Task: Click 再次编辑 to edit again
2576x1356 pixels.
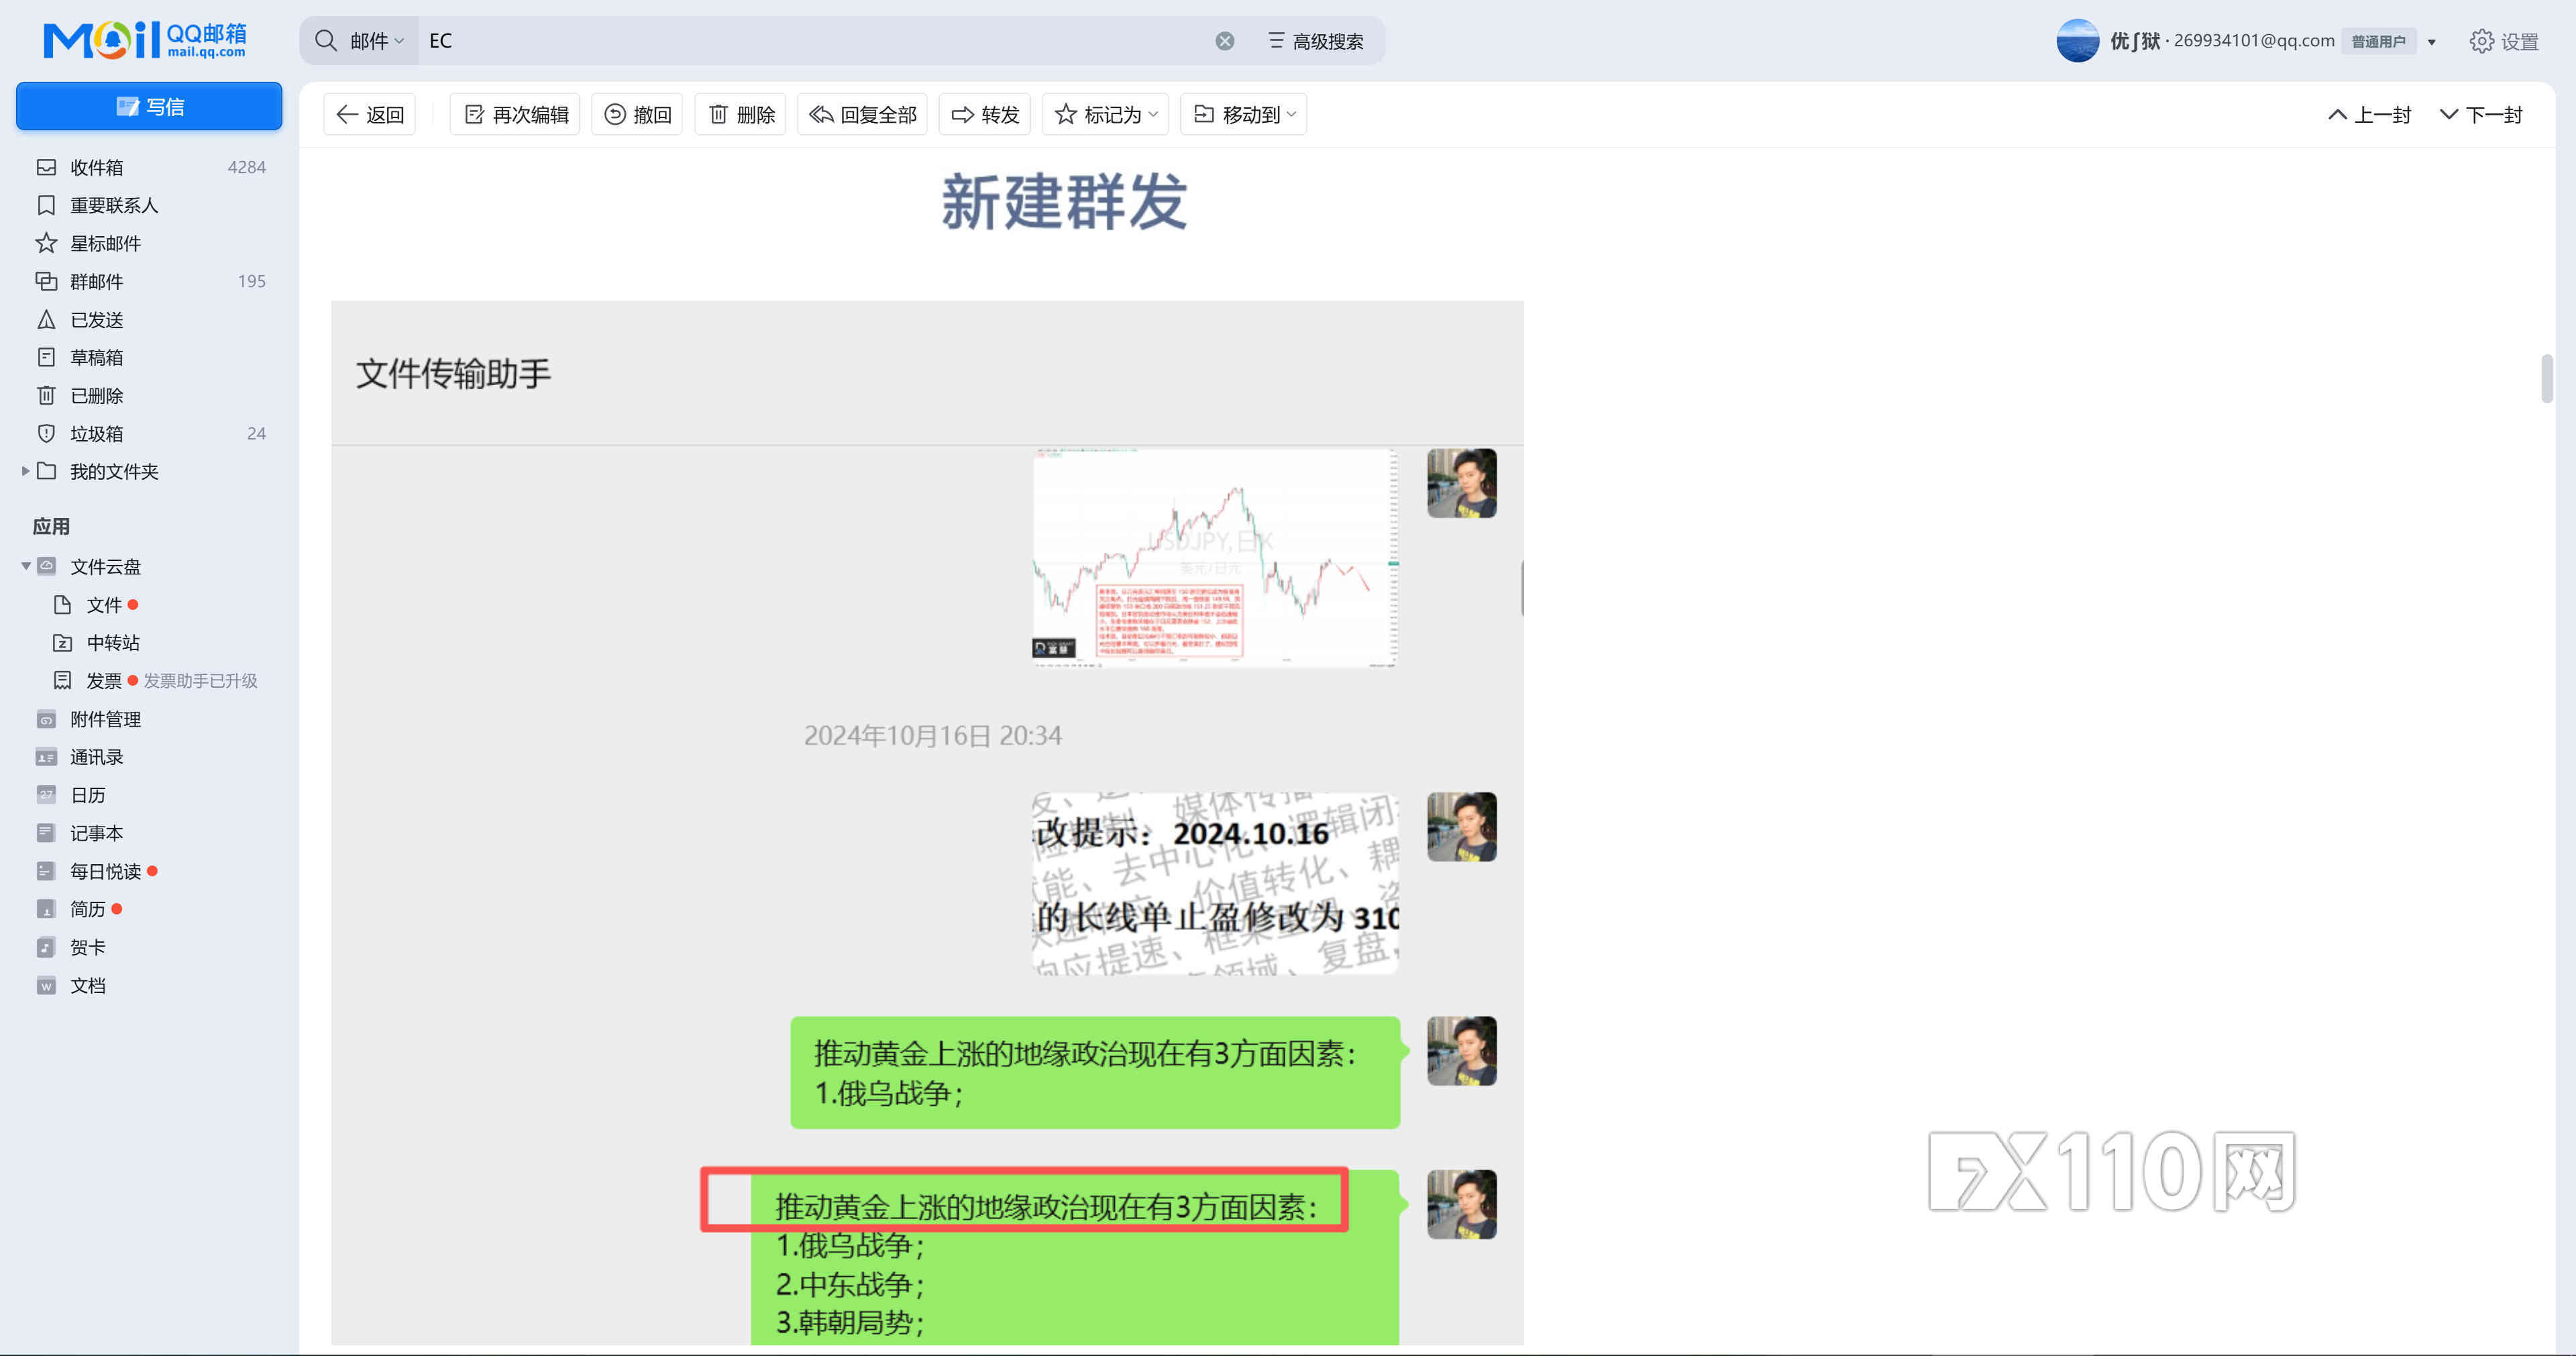Action: click(x=516, y=115)
